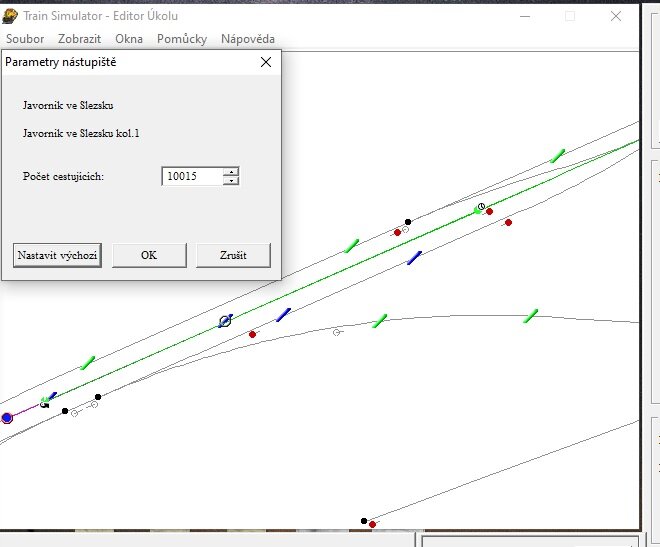
Task: Click the clock marker on the green path
Action: (x=481, y=207)
